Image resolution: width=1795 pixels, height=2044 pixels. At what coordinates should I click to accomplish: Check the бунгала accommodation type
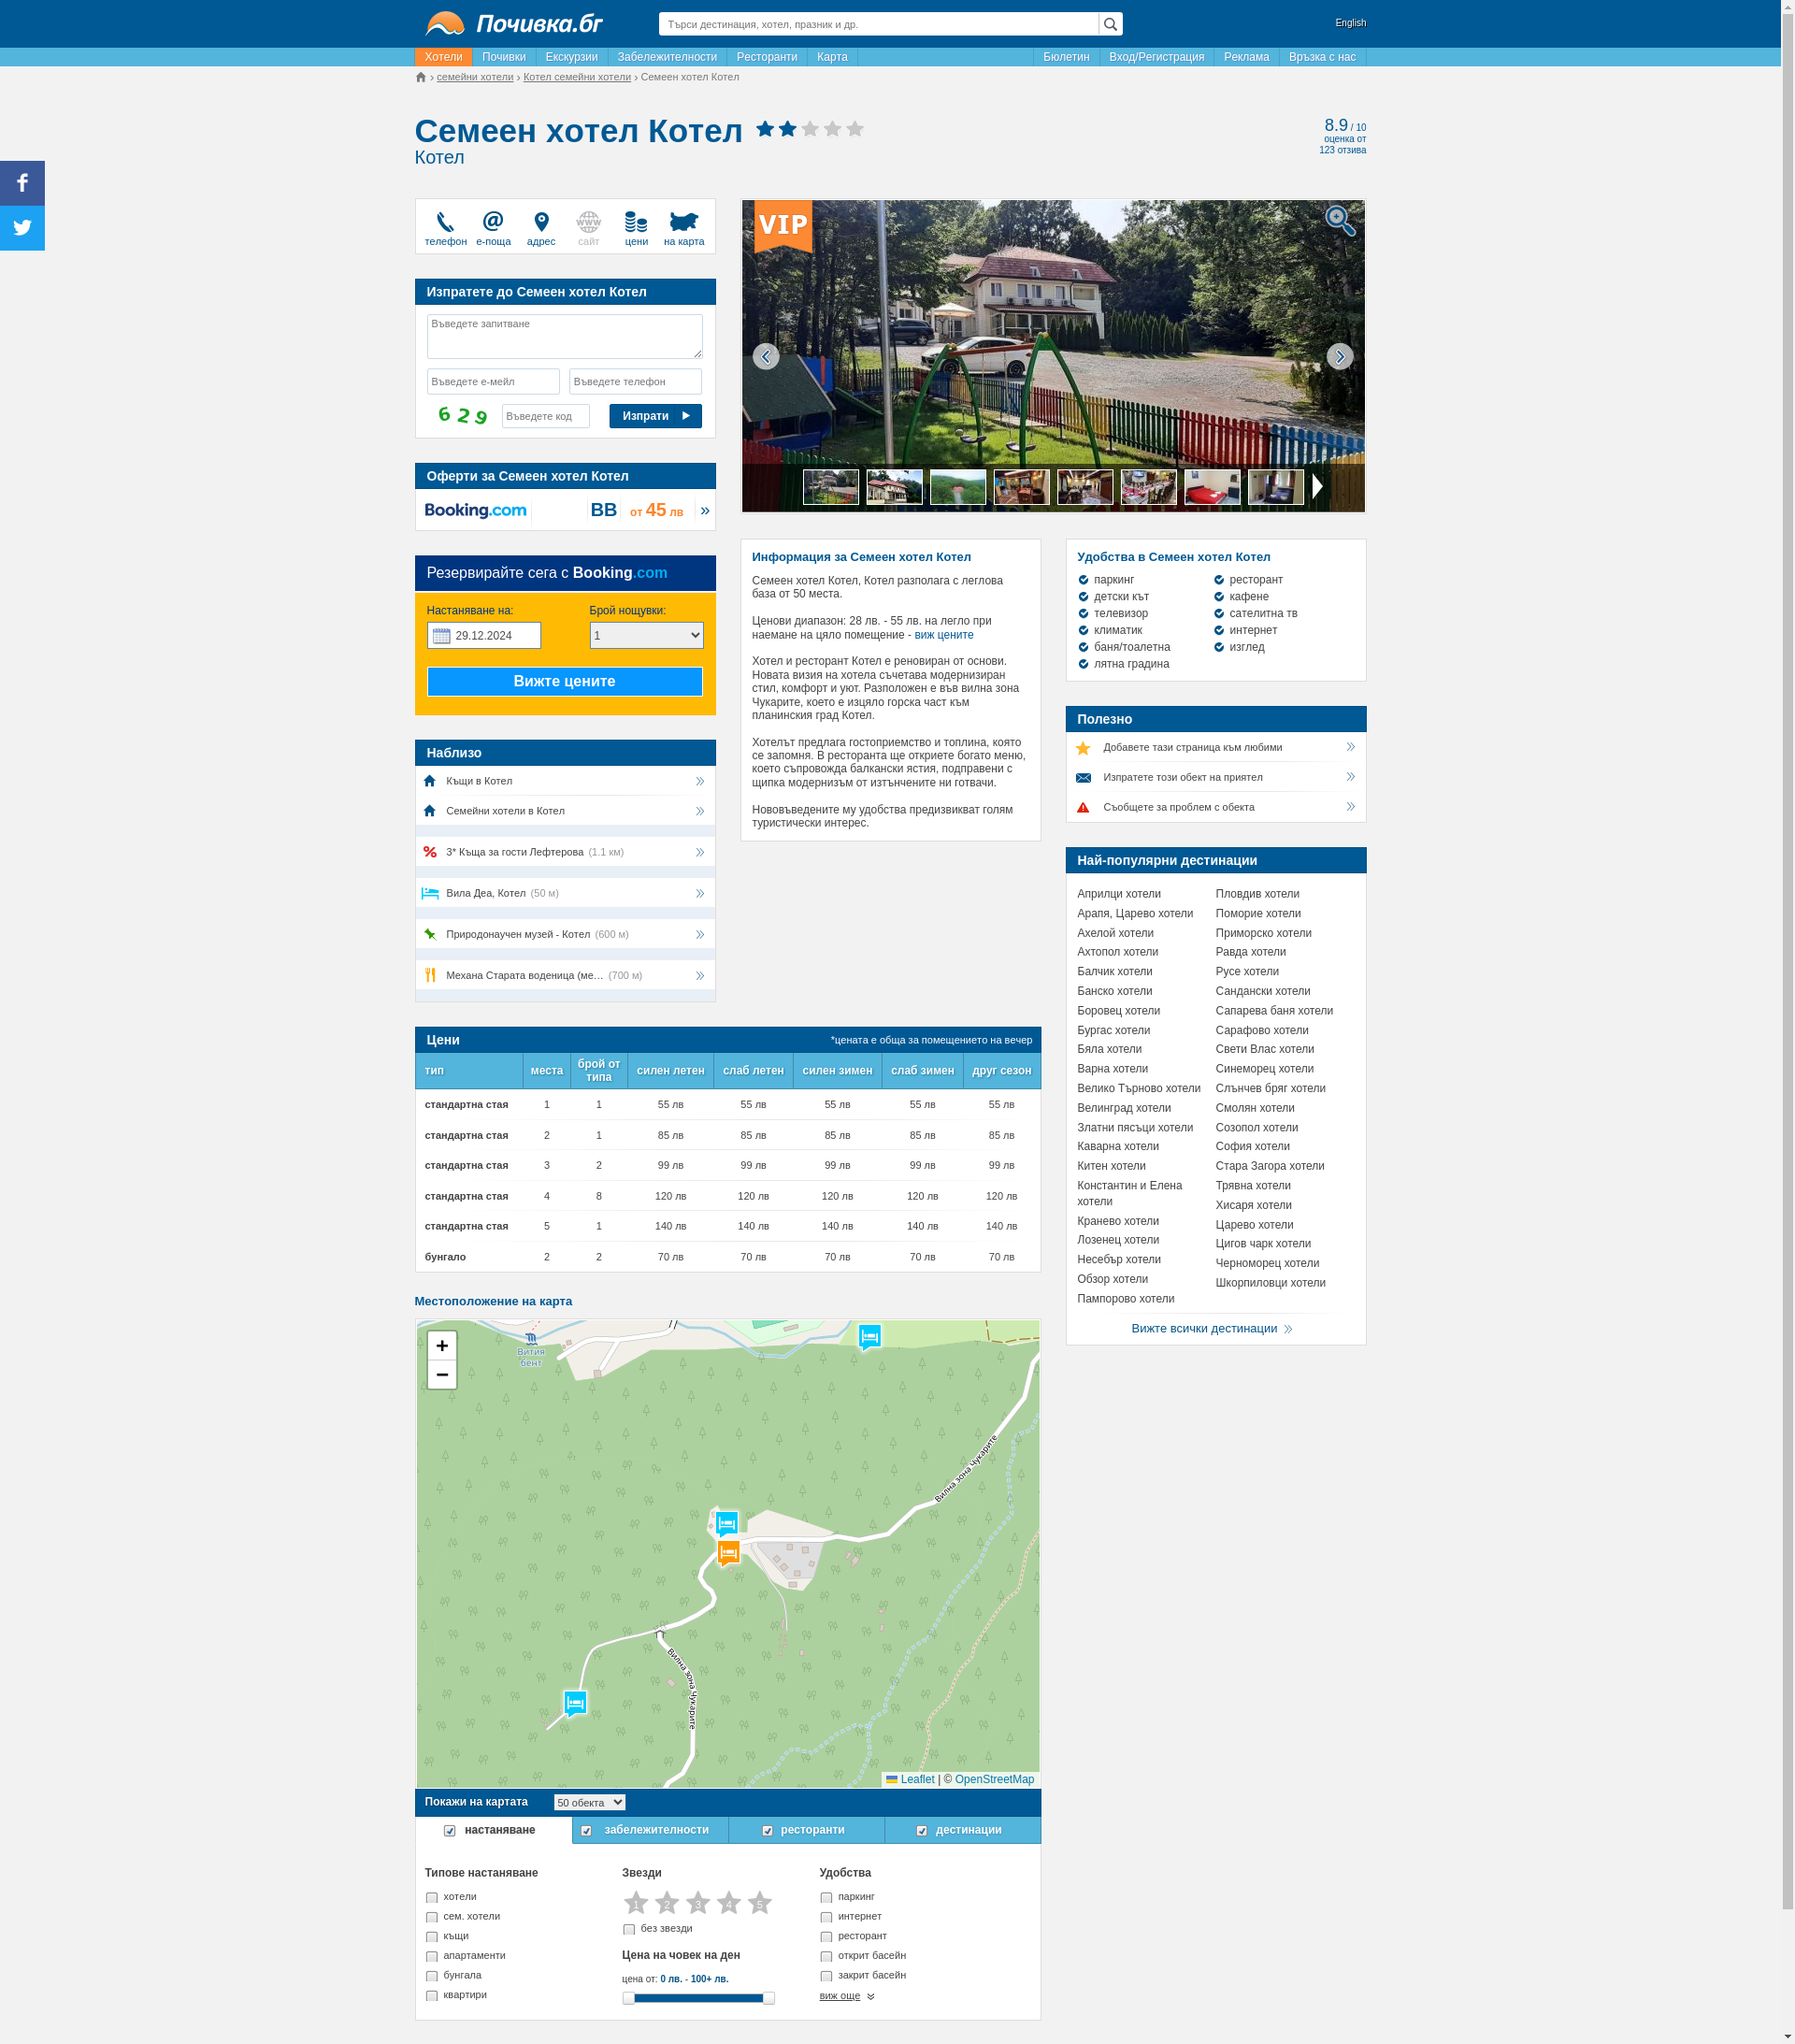[432, 1976]
